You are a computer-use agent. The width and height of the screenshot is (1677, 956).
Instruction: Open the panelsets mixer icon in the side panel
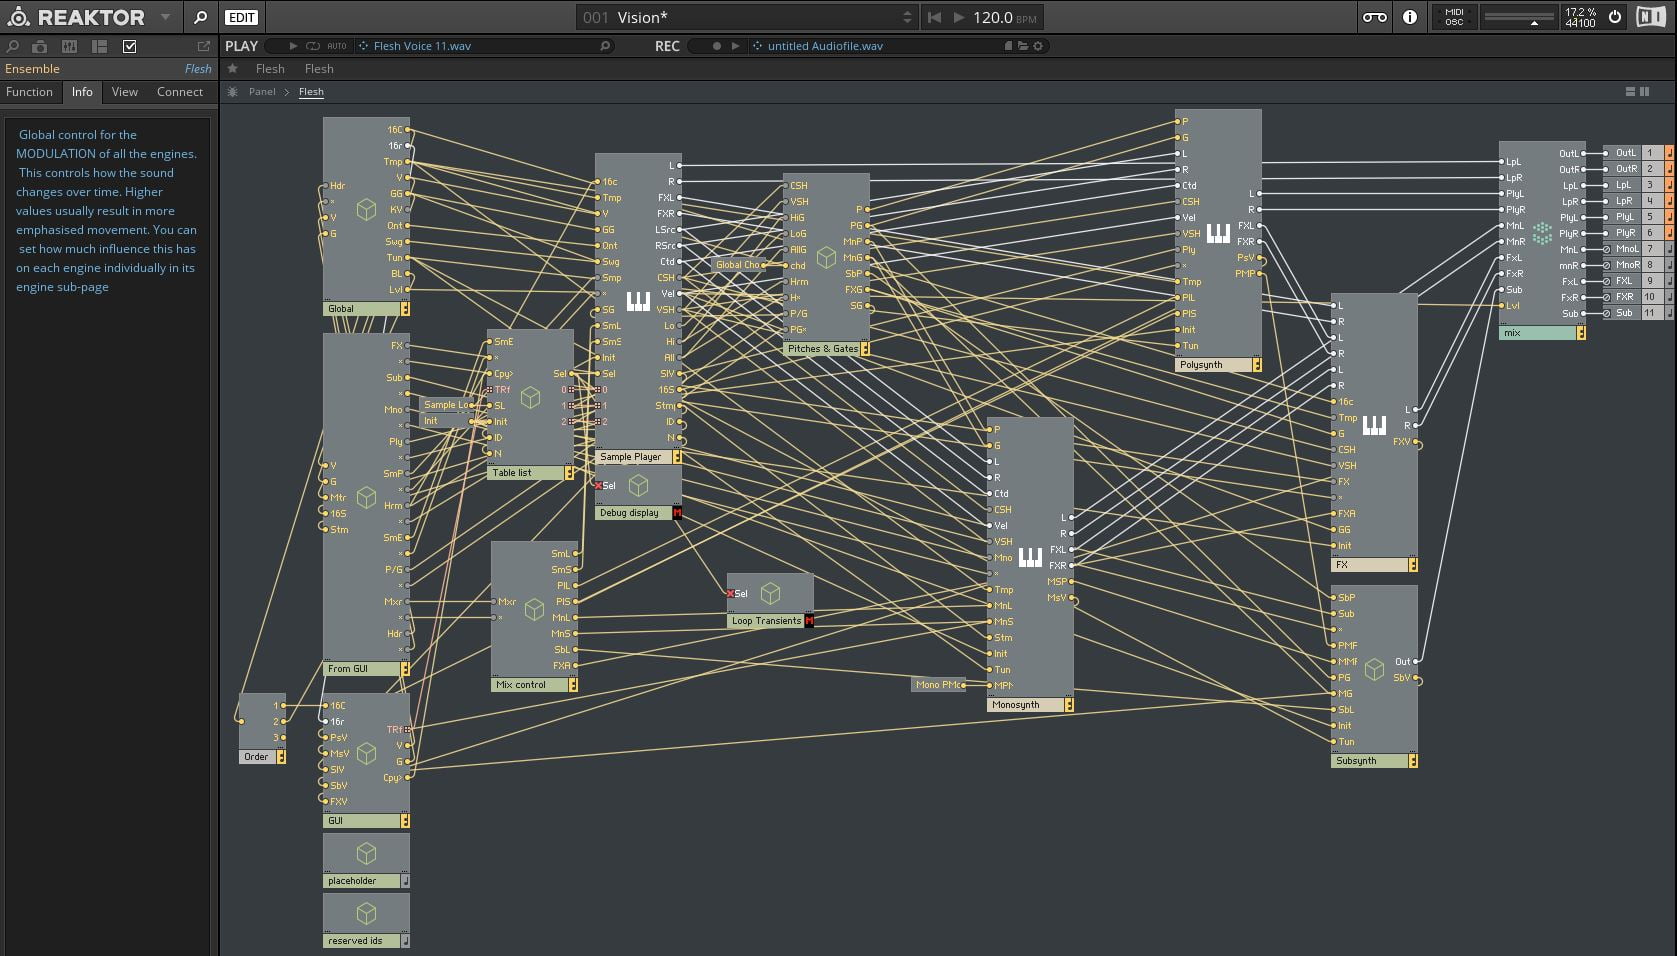click(69, 46)
